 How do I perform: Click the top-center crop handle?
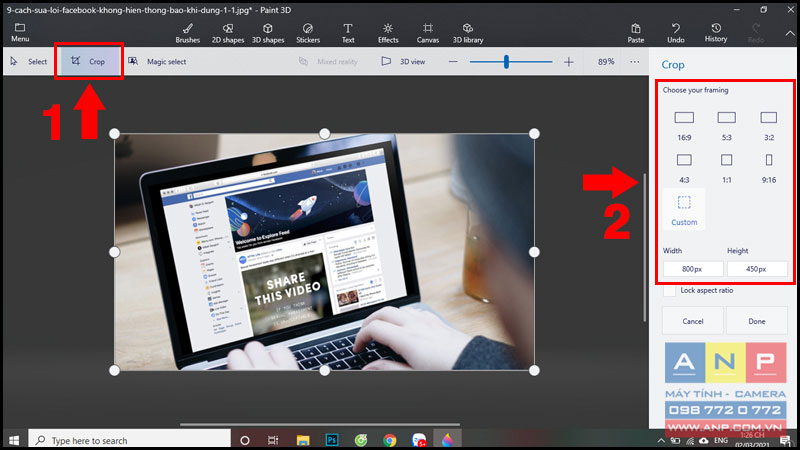click(324, 134)
